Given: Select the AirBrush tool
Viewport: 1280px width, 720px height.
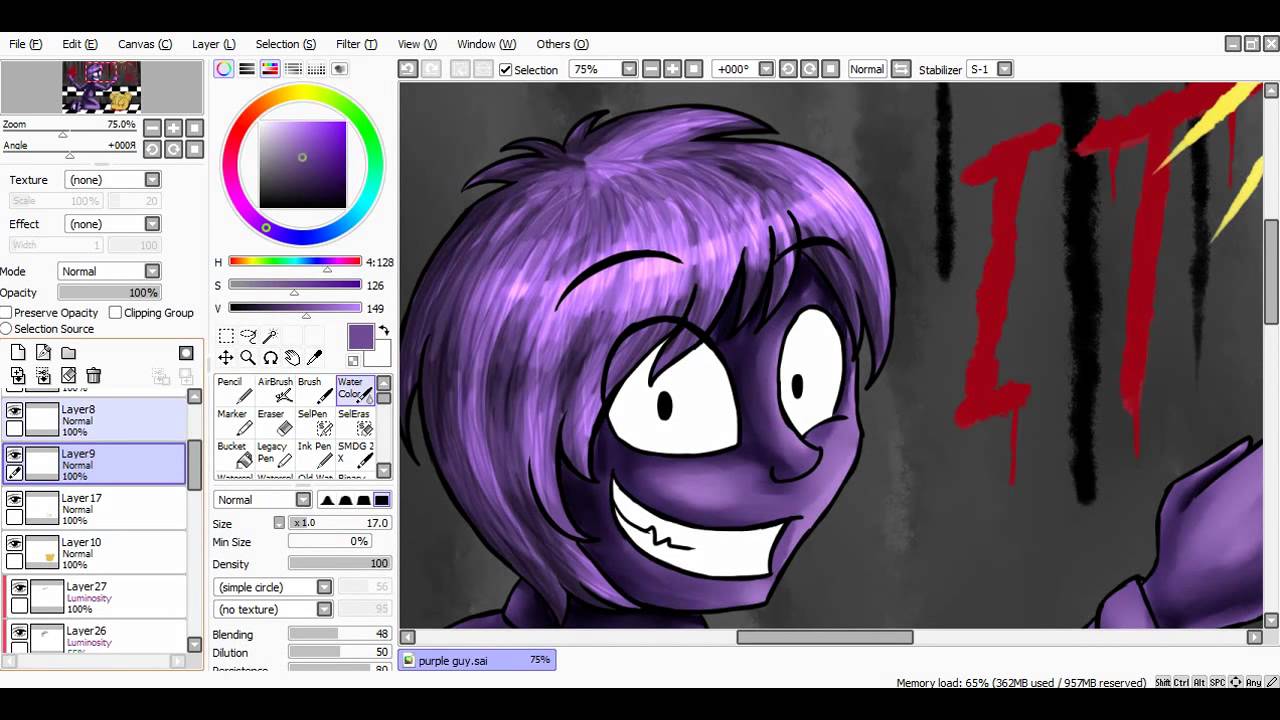Looking at the screenshot, I should tap(275, 390).
